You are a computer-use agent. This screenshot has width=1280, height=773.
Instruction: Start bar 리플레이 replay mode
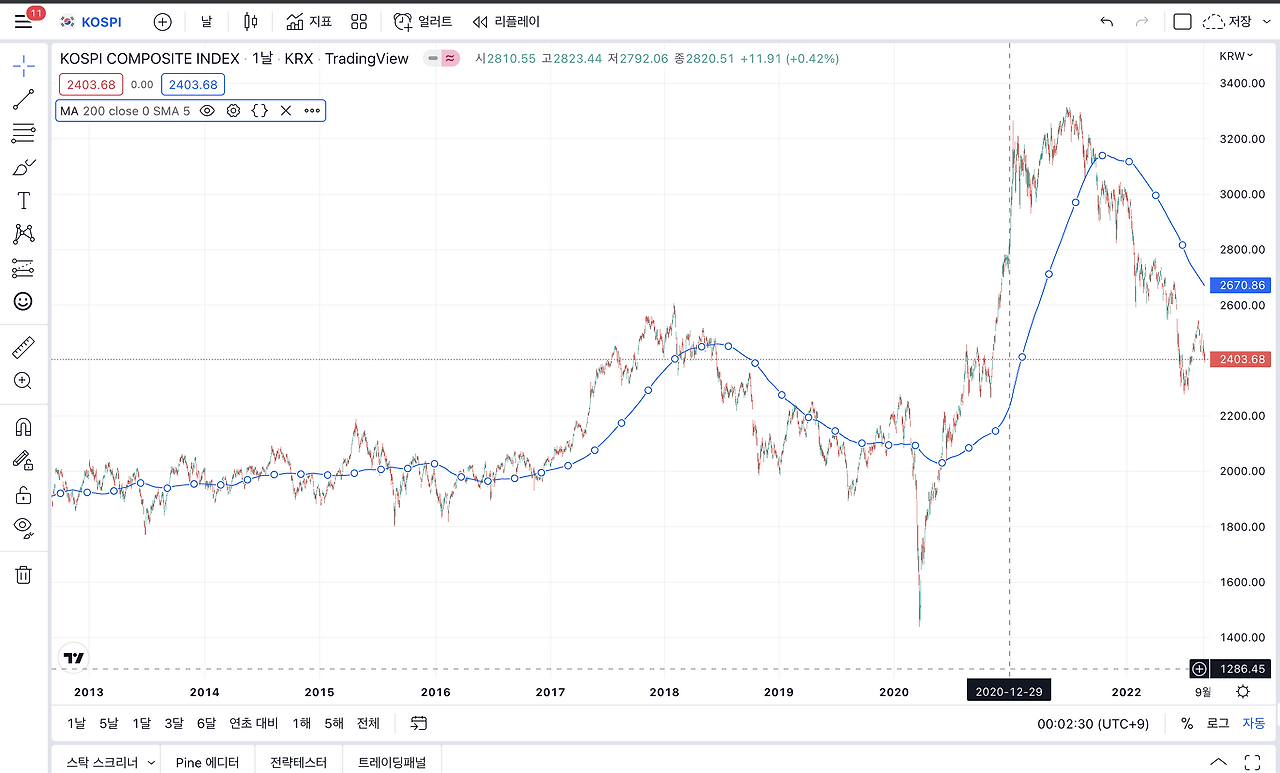pos(506,22)
